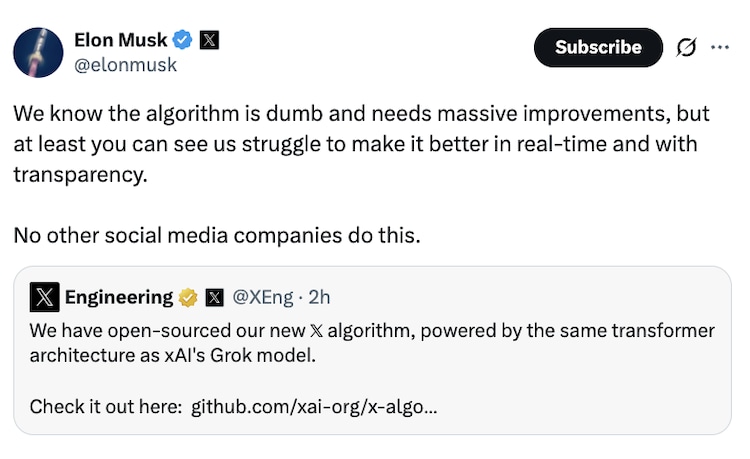The width and height of the screenshot is (750, 459).
Task: Click the blue verified checkmark badge
Action: click(183, 40)
